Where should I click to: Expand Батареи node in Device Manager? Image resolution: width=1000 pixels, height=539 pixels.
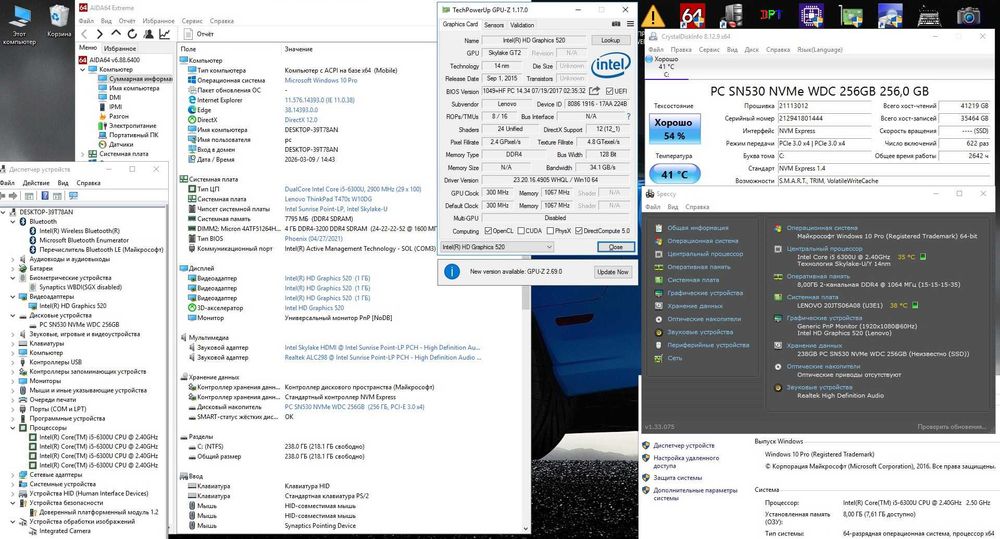12,269
